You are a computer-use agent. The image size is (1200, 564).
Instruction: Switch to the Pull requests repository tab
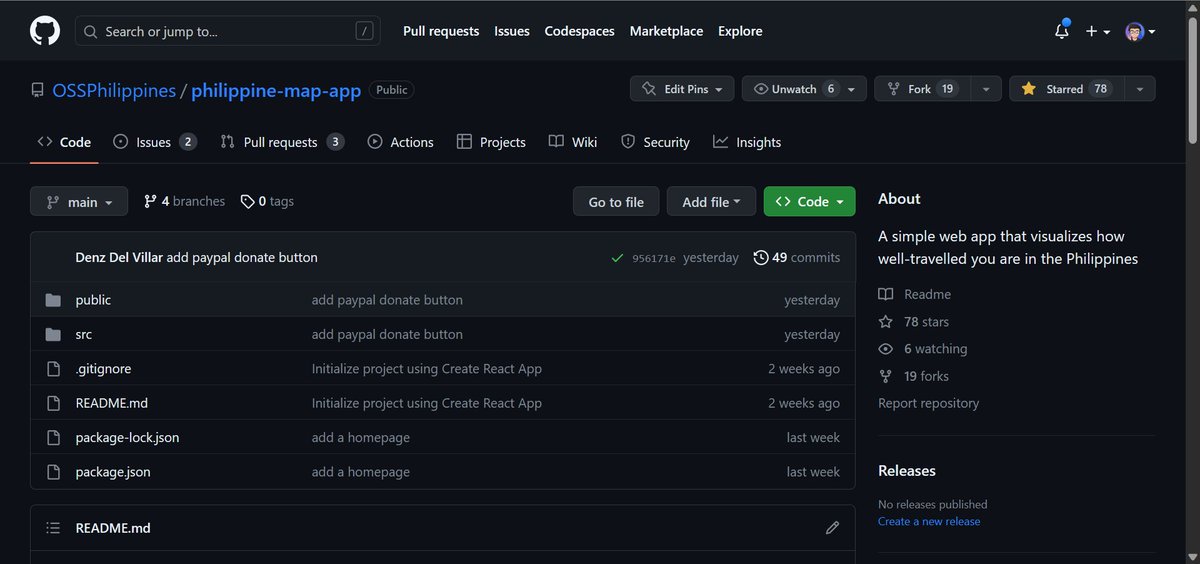point(282,142)
